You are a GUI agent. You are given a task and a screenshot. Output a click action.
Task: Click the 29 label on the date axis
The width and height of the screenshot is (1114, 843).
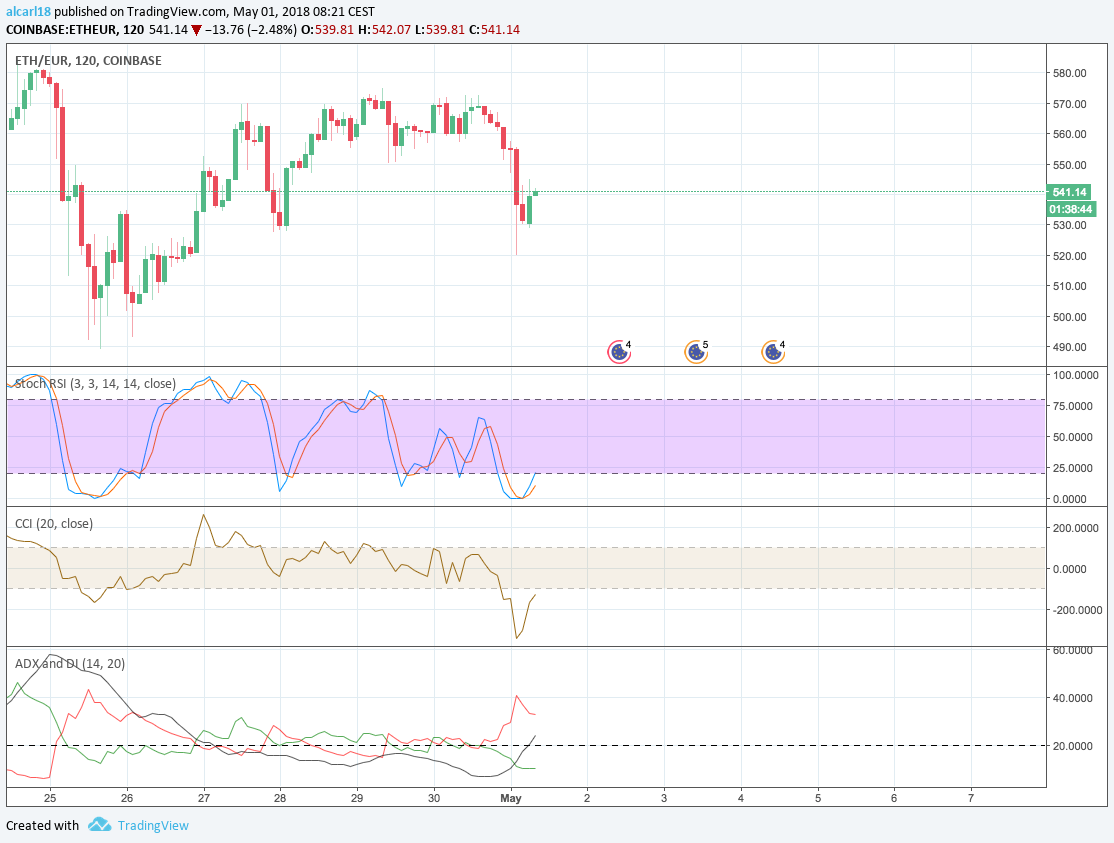357,798
